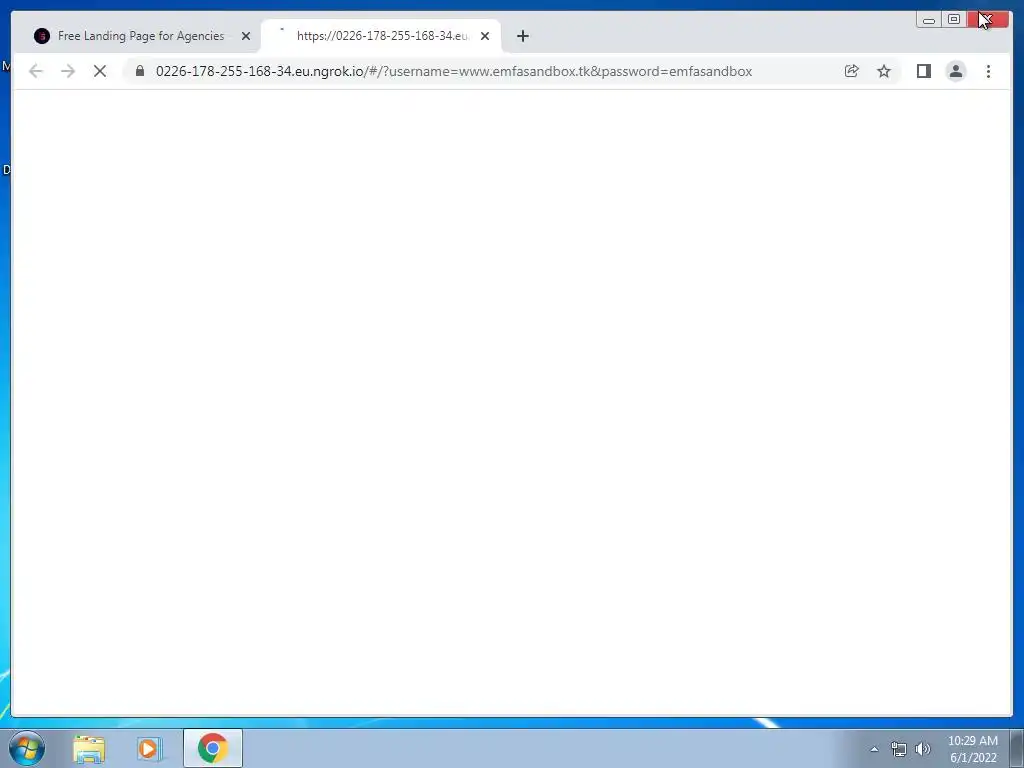Open a new tab
This screenshot has height=768, width=1024.
tap(522, 36)
